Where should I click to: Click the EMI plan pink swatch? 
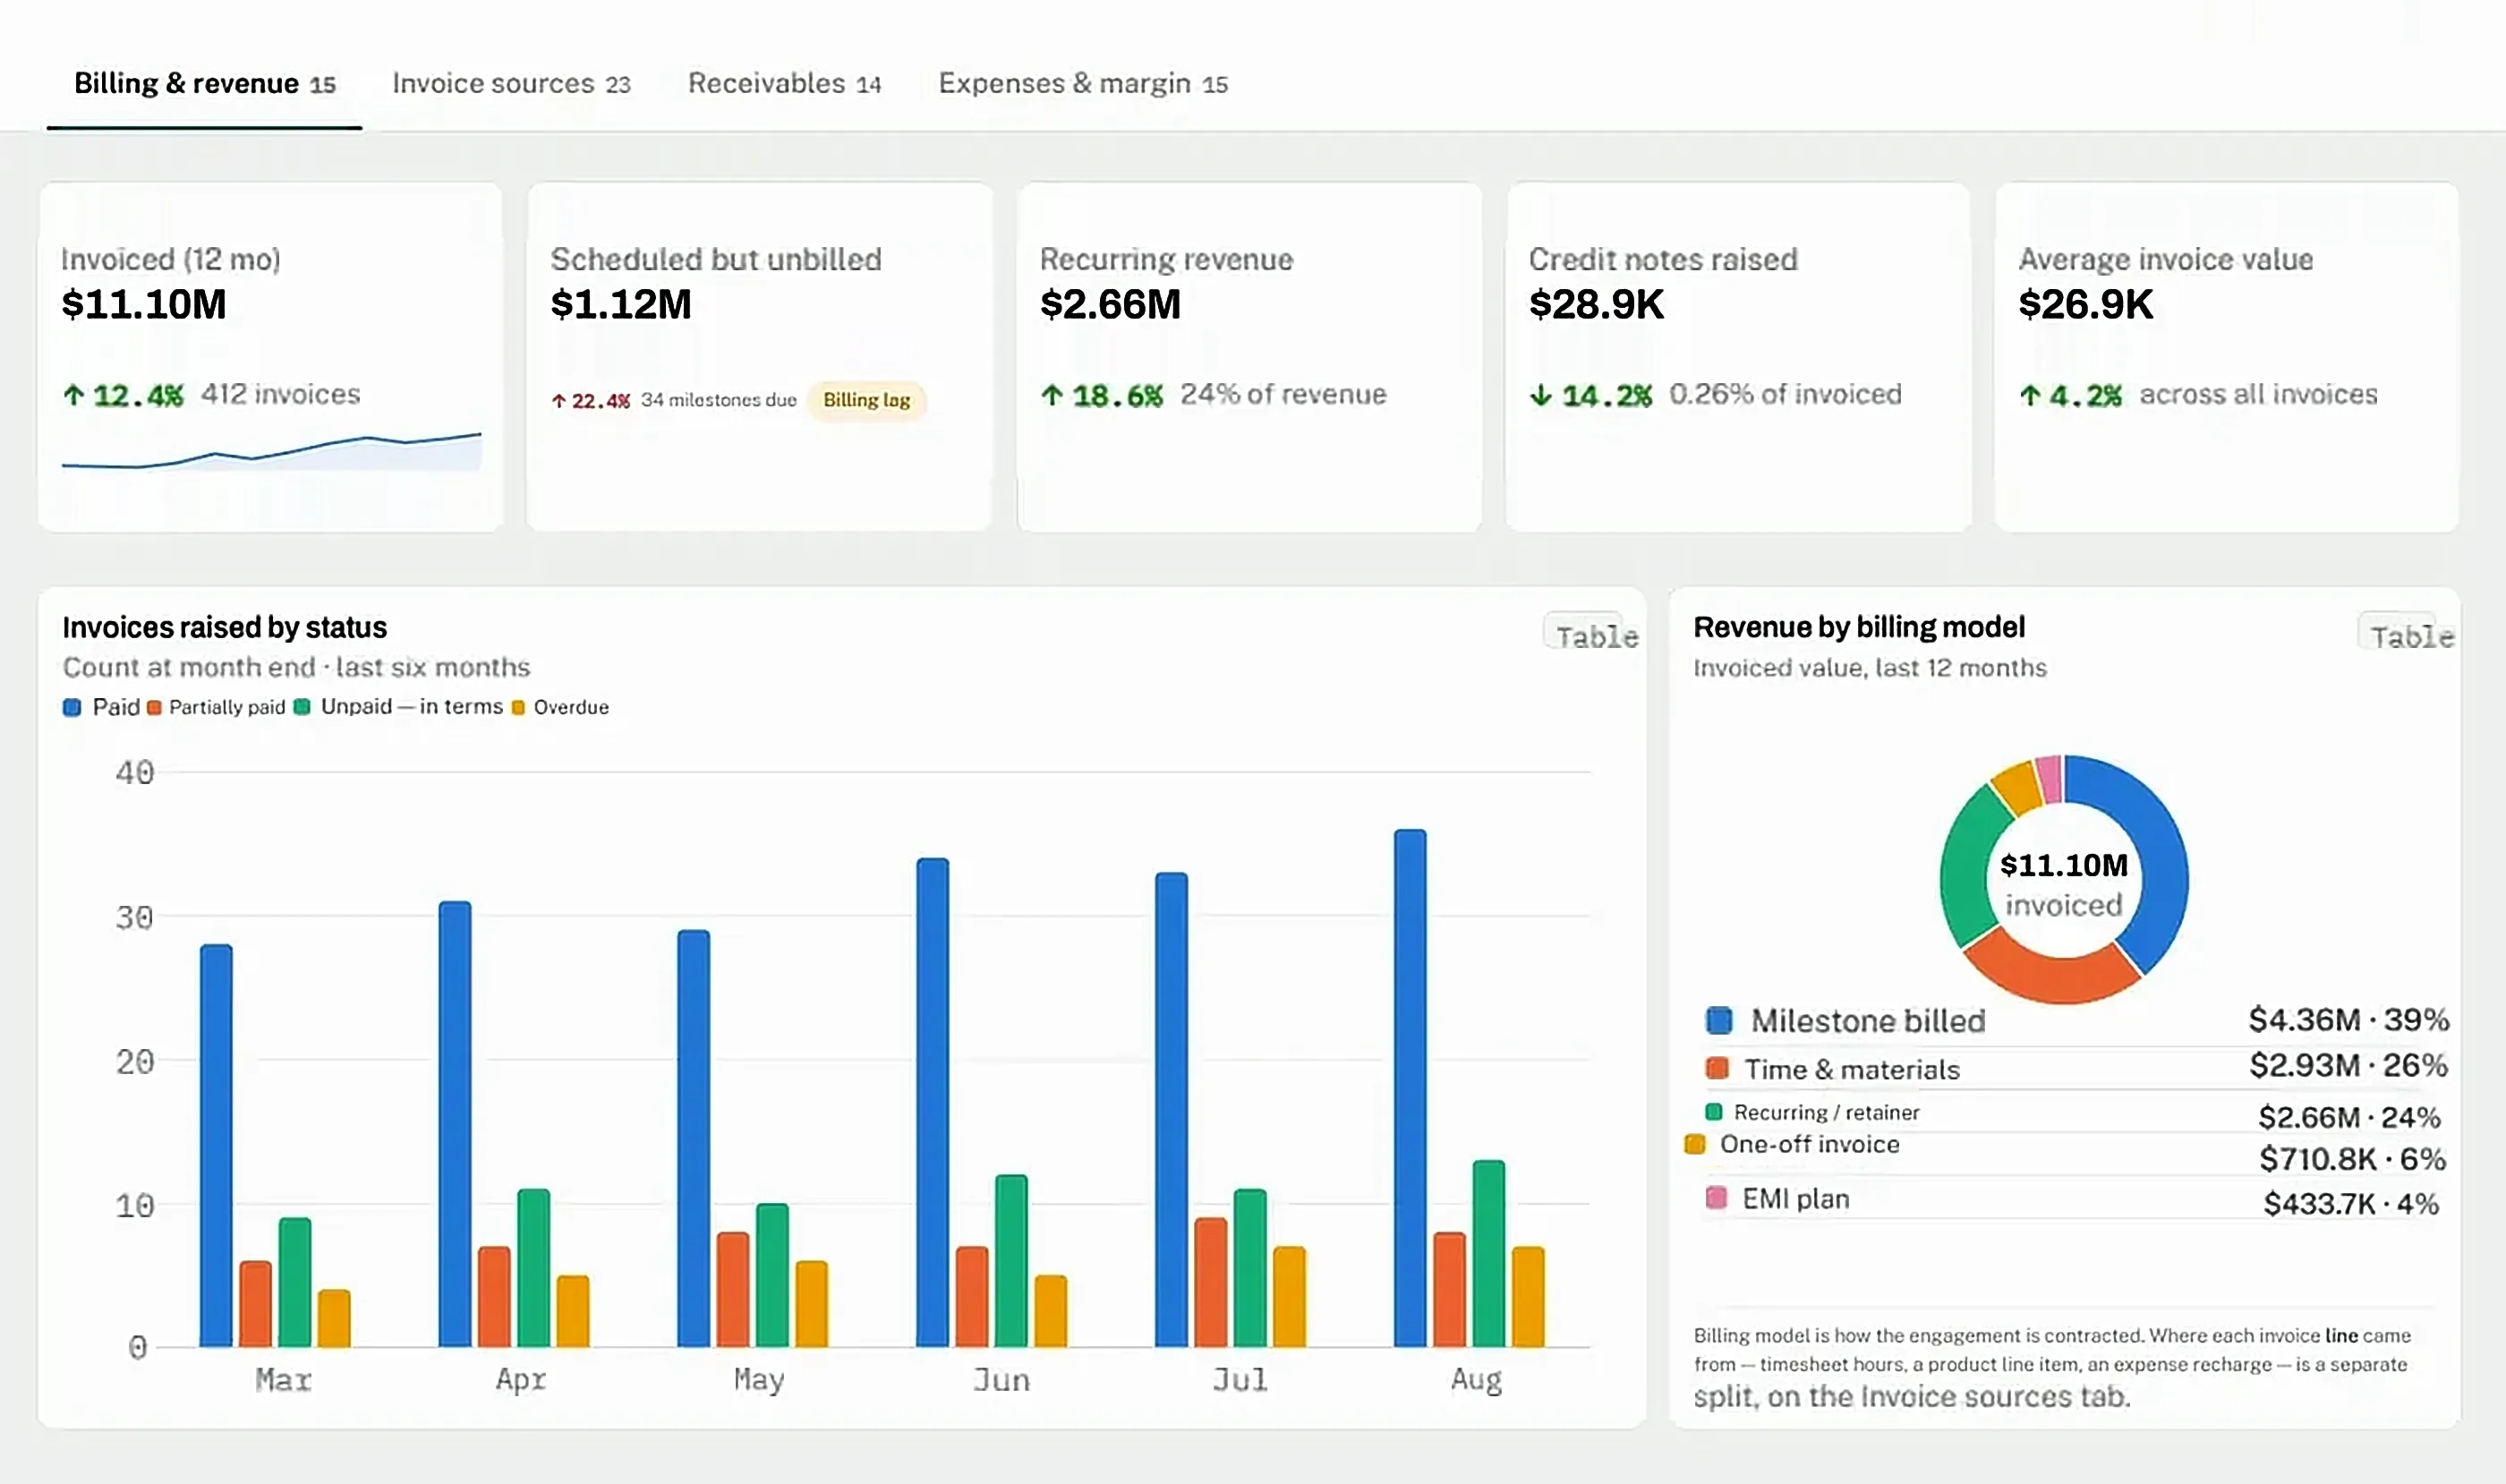1717,1198
